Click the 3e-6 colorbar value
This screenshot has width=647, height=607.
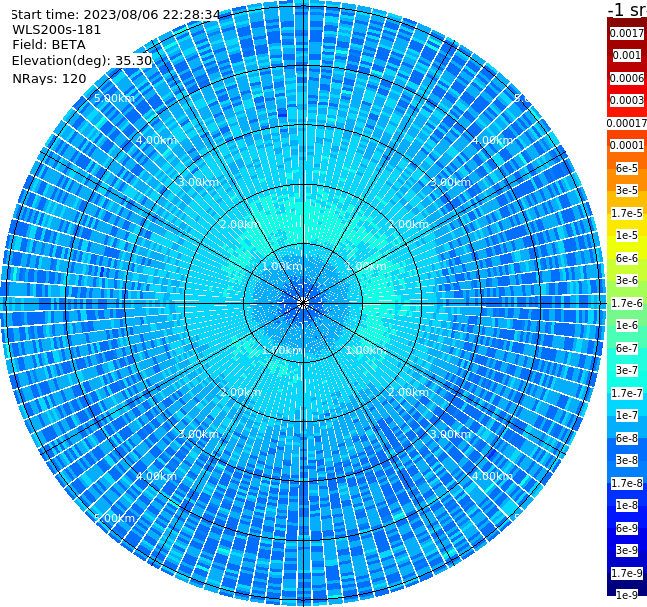[627, 280]
